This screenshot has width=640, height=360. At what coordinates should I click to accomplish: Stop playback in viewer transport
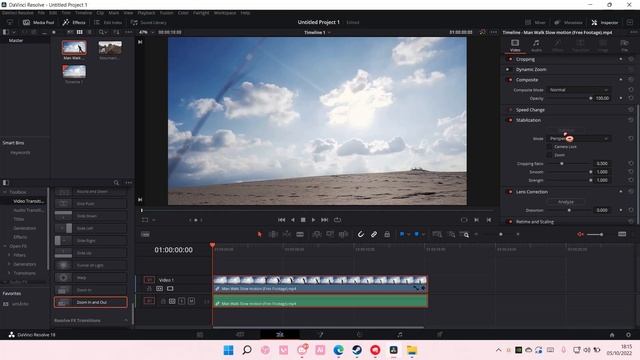[x=303, y=220]
